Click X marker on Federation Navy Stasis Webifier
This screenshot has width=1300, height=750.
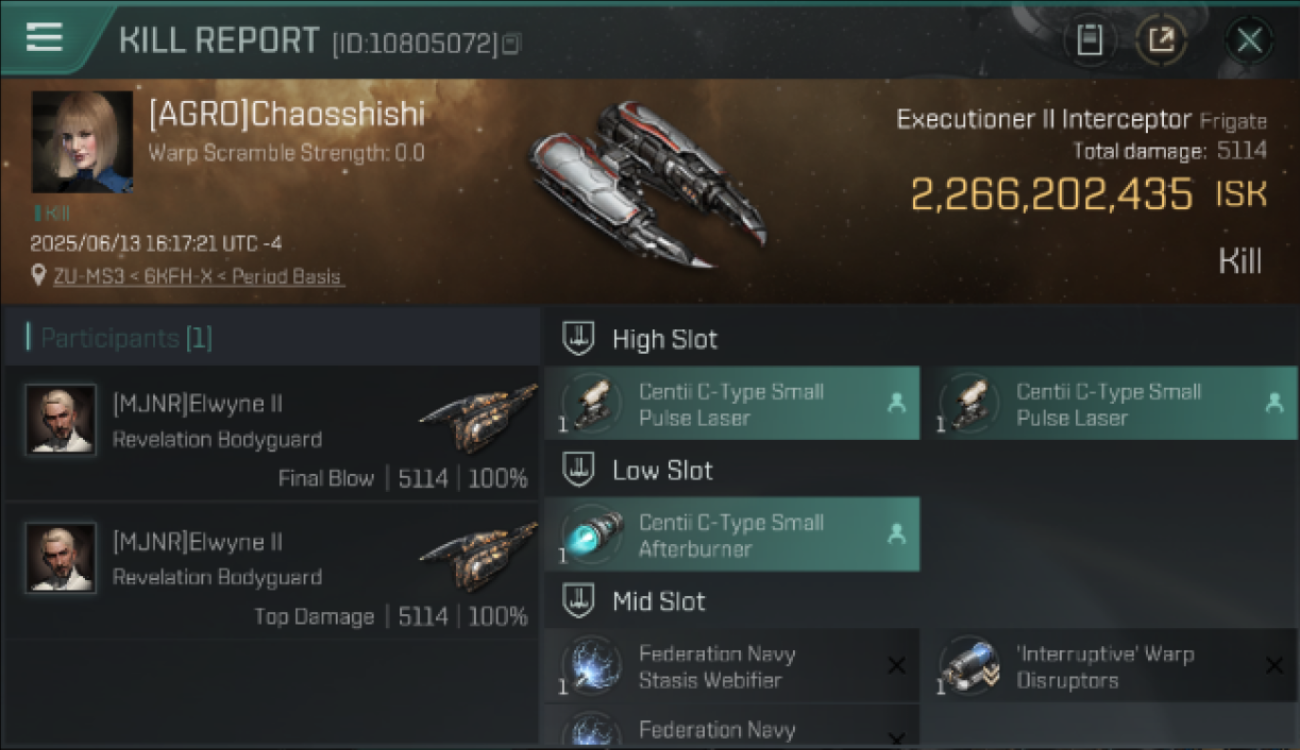point(896,666)
